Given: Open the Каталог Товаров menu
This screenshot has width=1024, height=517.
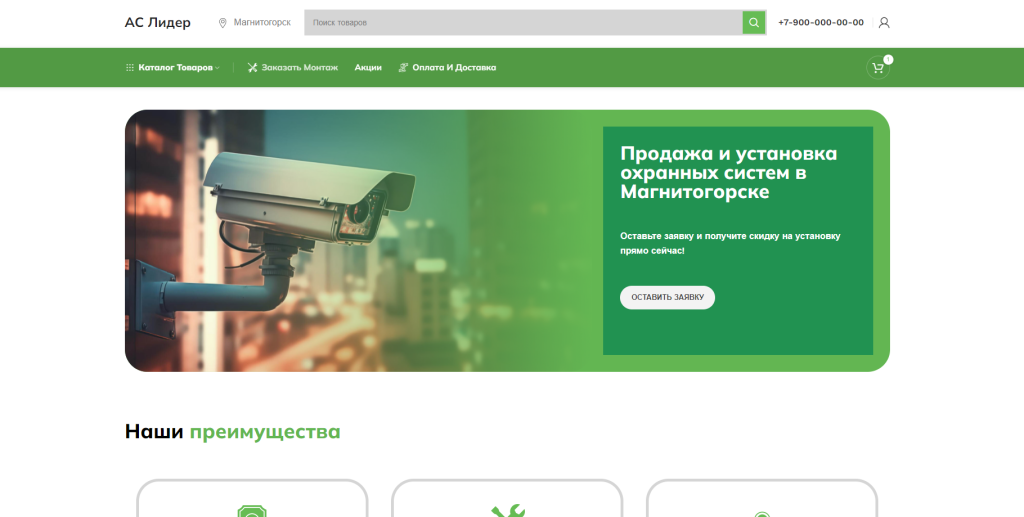Looking at the screenshot, I should 175,68.
